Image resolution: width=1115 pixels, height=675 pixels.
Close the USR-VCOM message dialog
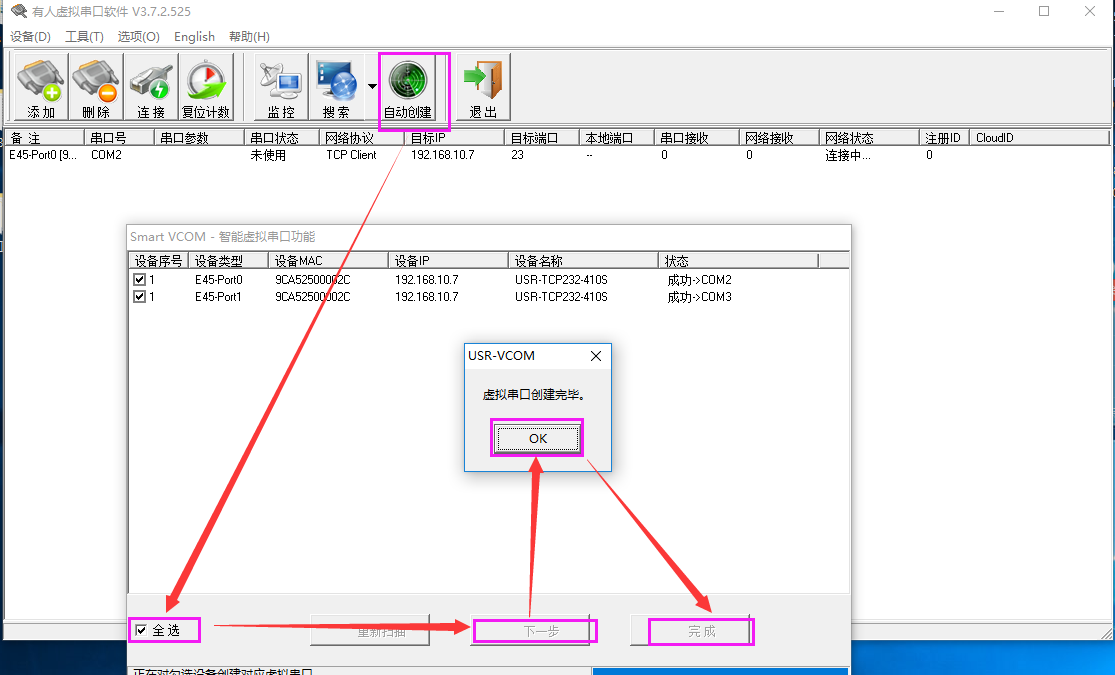coord(596,356)
